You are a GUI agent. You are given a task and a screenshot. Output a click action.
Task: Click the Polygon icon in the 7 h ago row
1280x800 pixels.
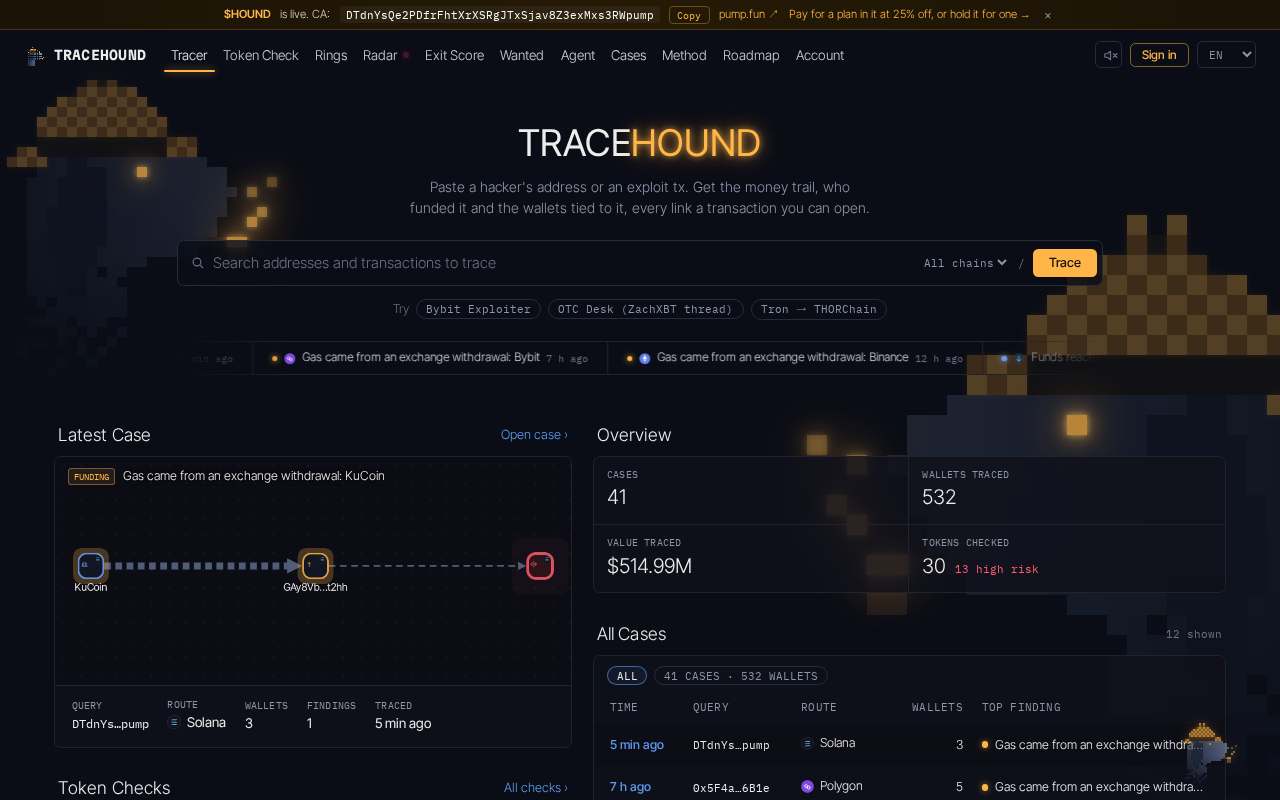pos(808,787)
